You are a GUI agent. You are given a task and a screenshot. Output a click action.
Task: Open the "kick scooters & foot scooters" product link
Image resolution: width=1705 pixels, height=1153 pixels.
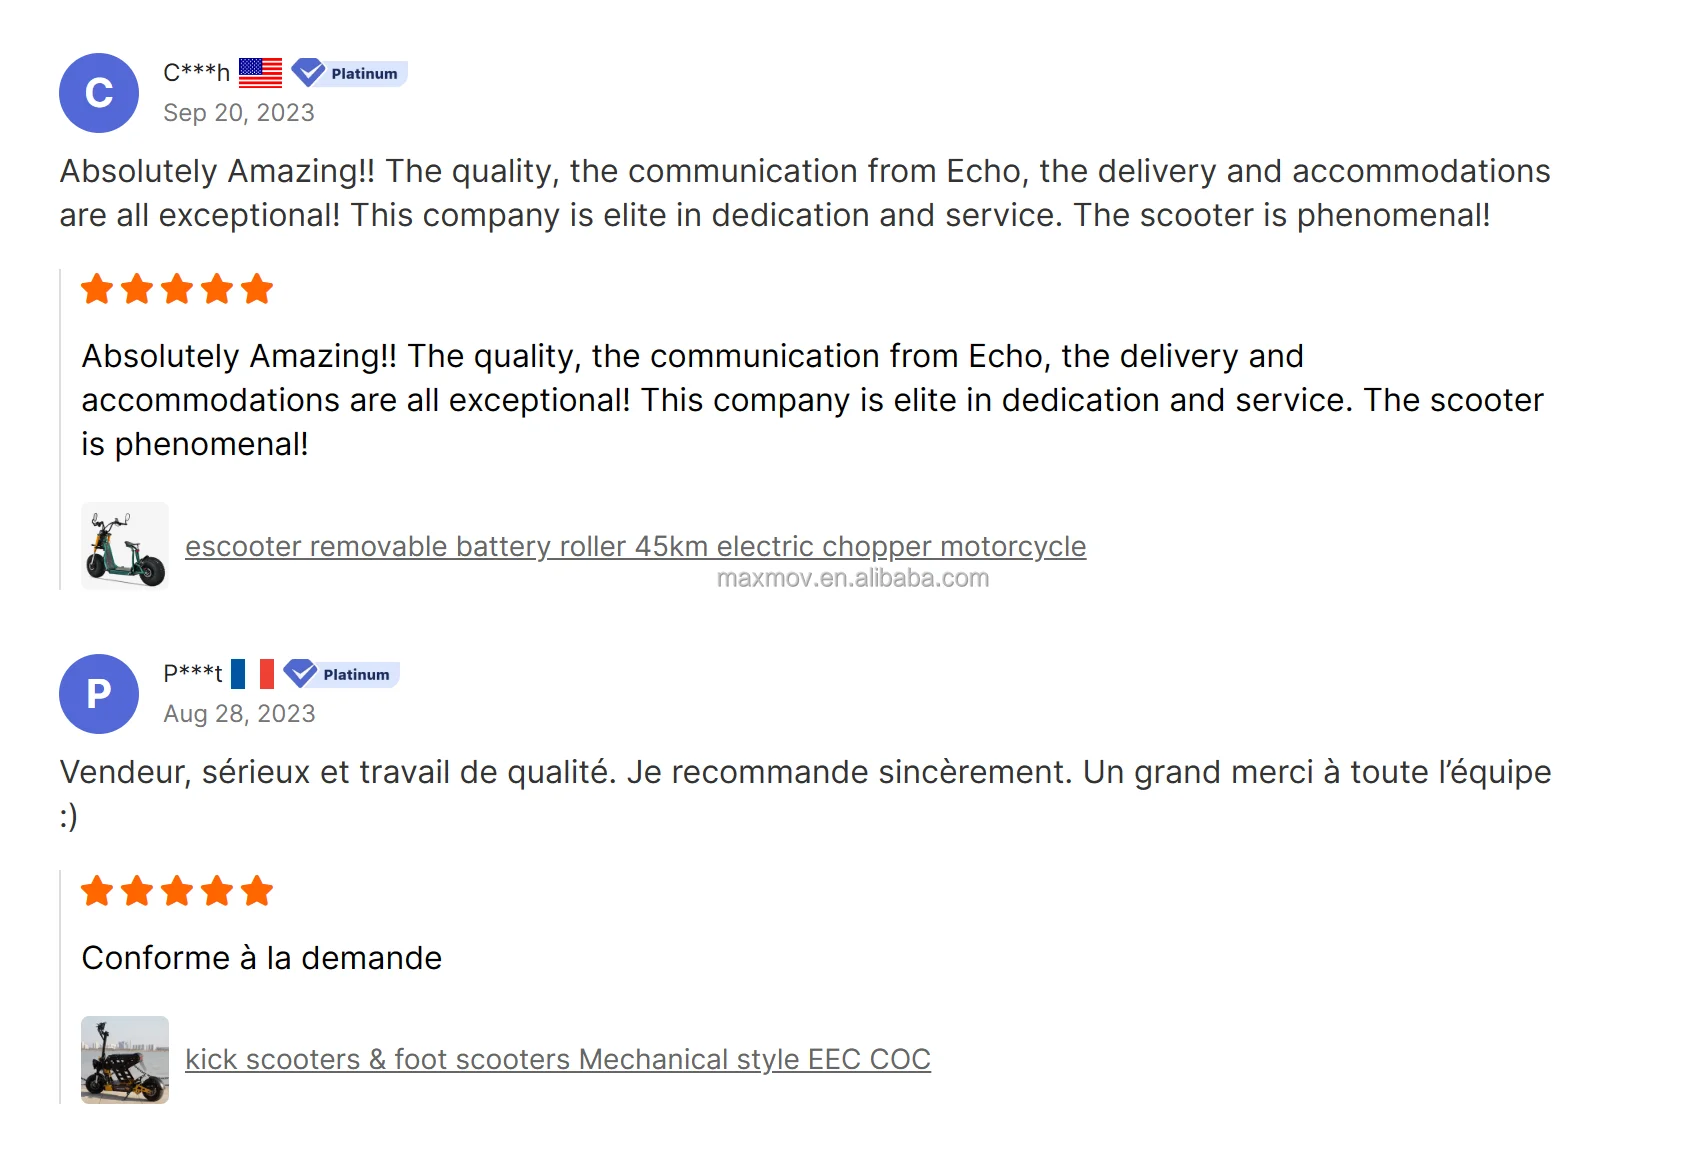tap(557, 1060)
